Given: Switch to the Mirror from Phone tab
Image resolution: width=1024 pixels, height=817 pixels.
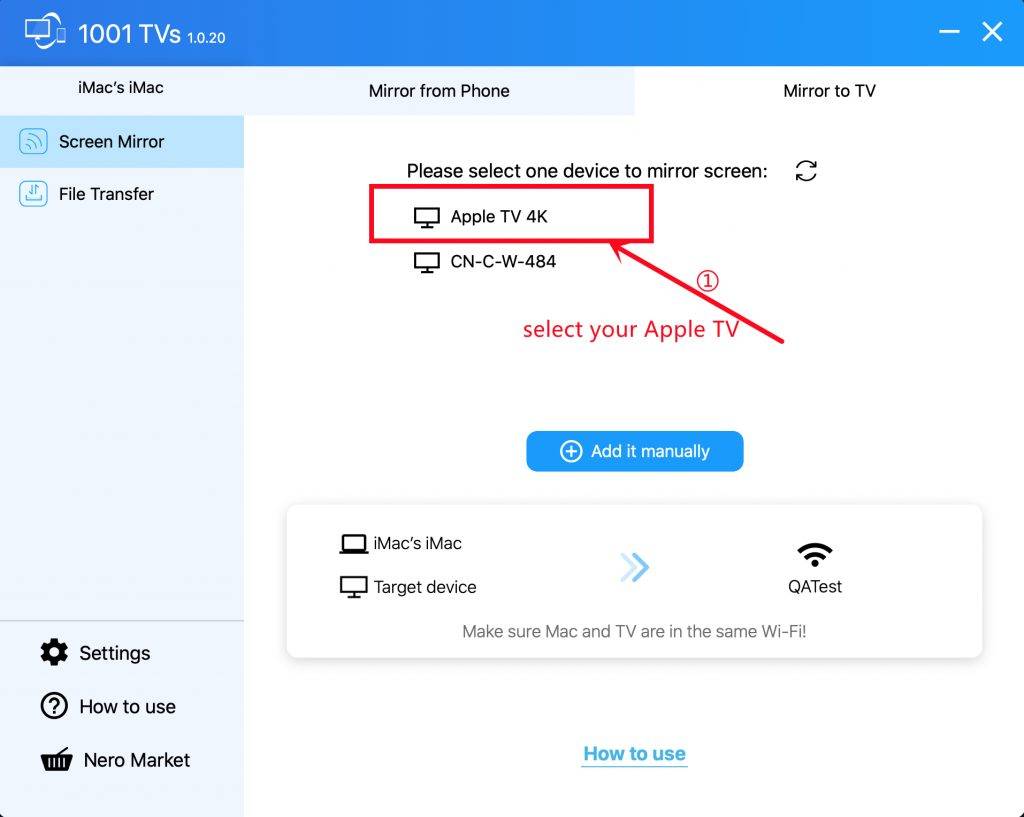Looking at the screenshot, I should (439, 91).
